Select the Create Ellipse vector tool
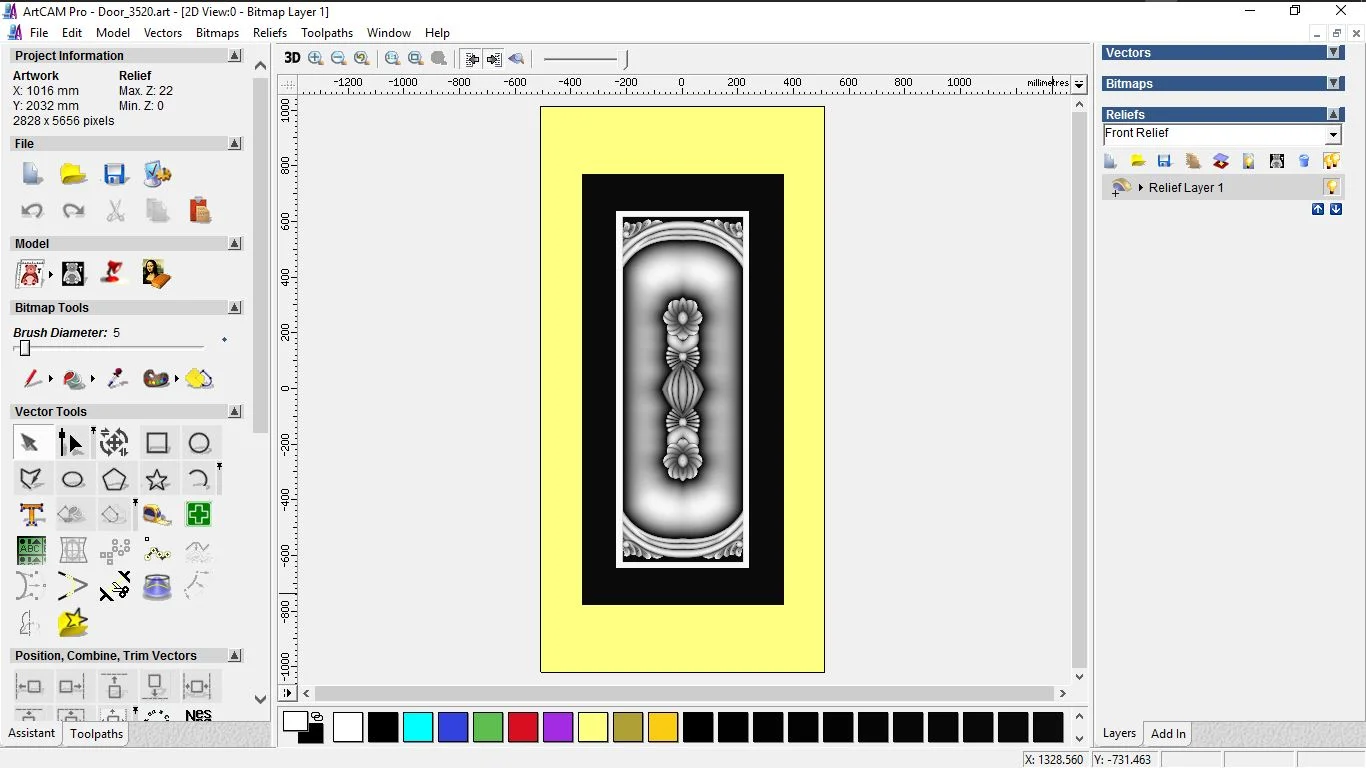This screenshot has height=768, width=1366. point(72,479)
